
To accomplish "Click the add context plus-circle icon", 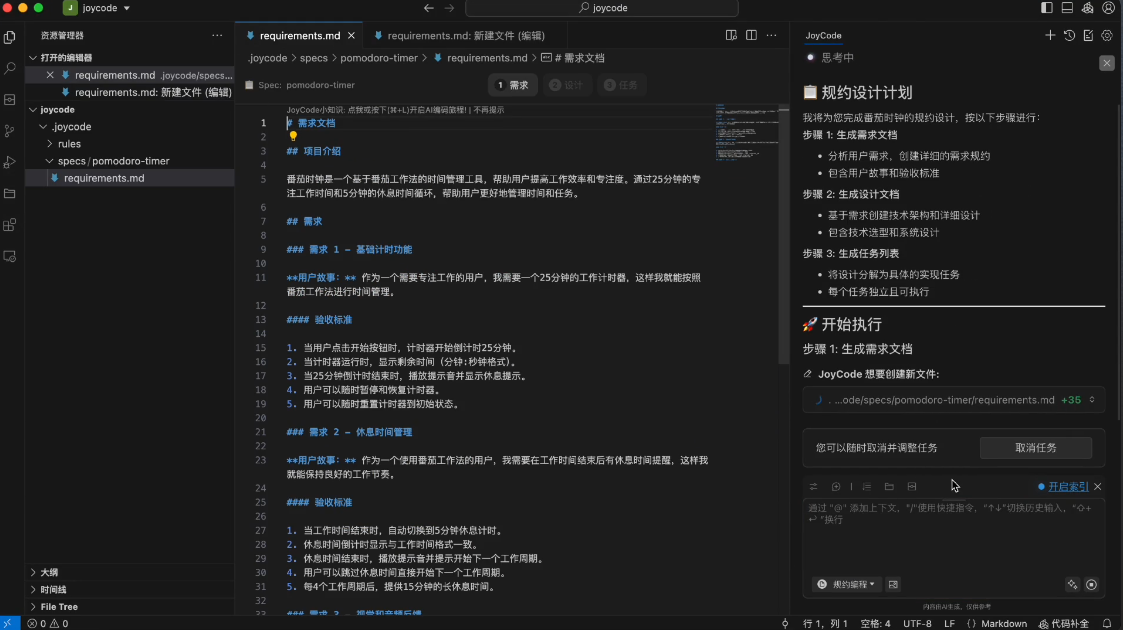I will [x=836, y=487].
